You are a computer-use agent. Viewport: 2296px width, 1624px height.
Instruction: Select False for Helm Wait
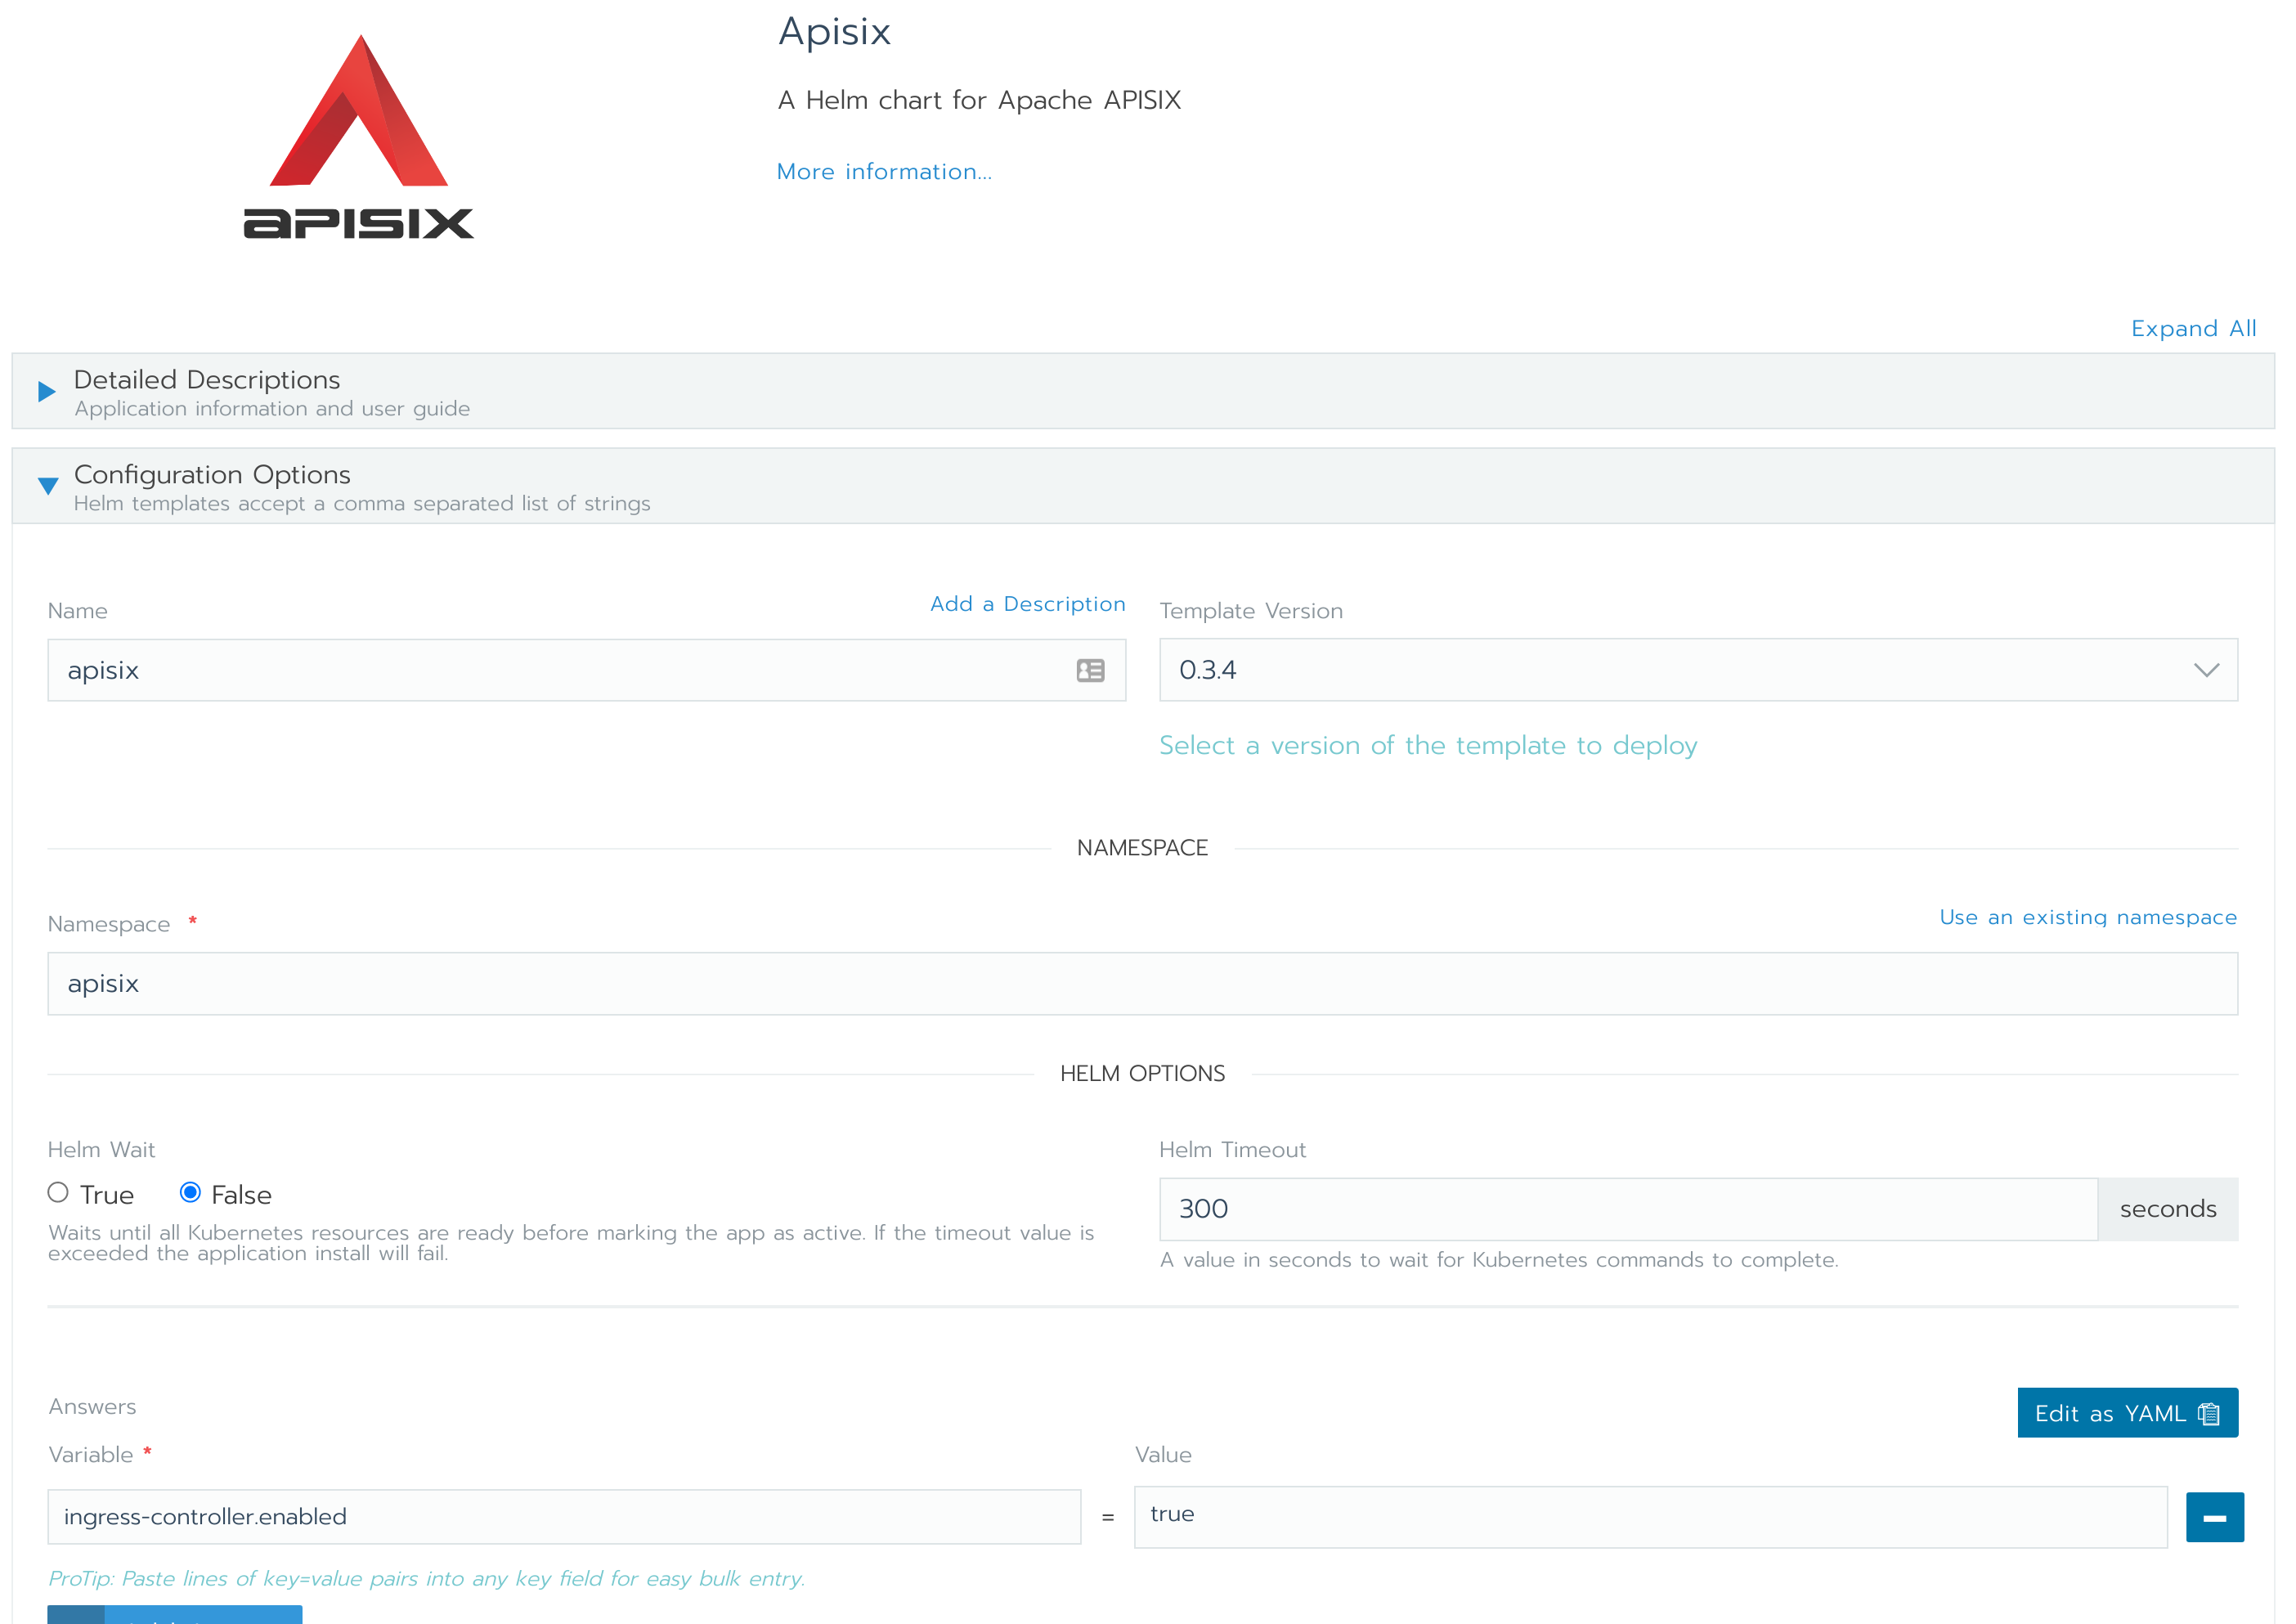pyautogui.click(x=190, y=1193)
